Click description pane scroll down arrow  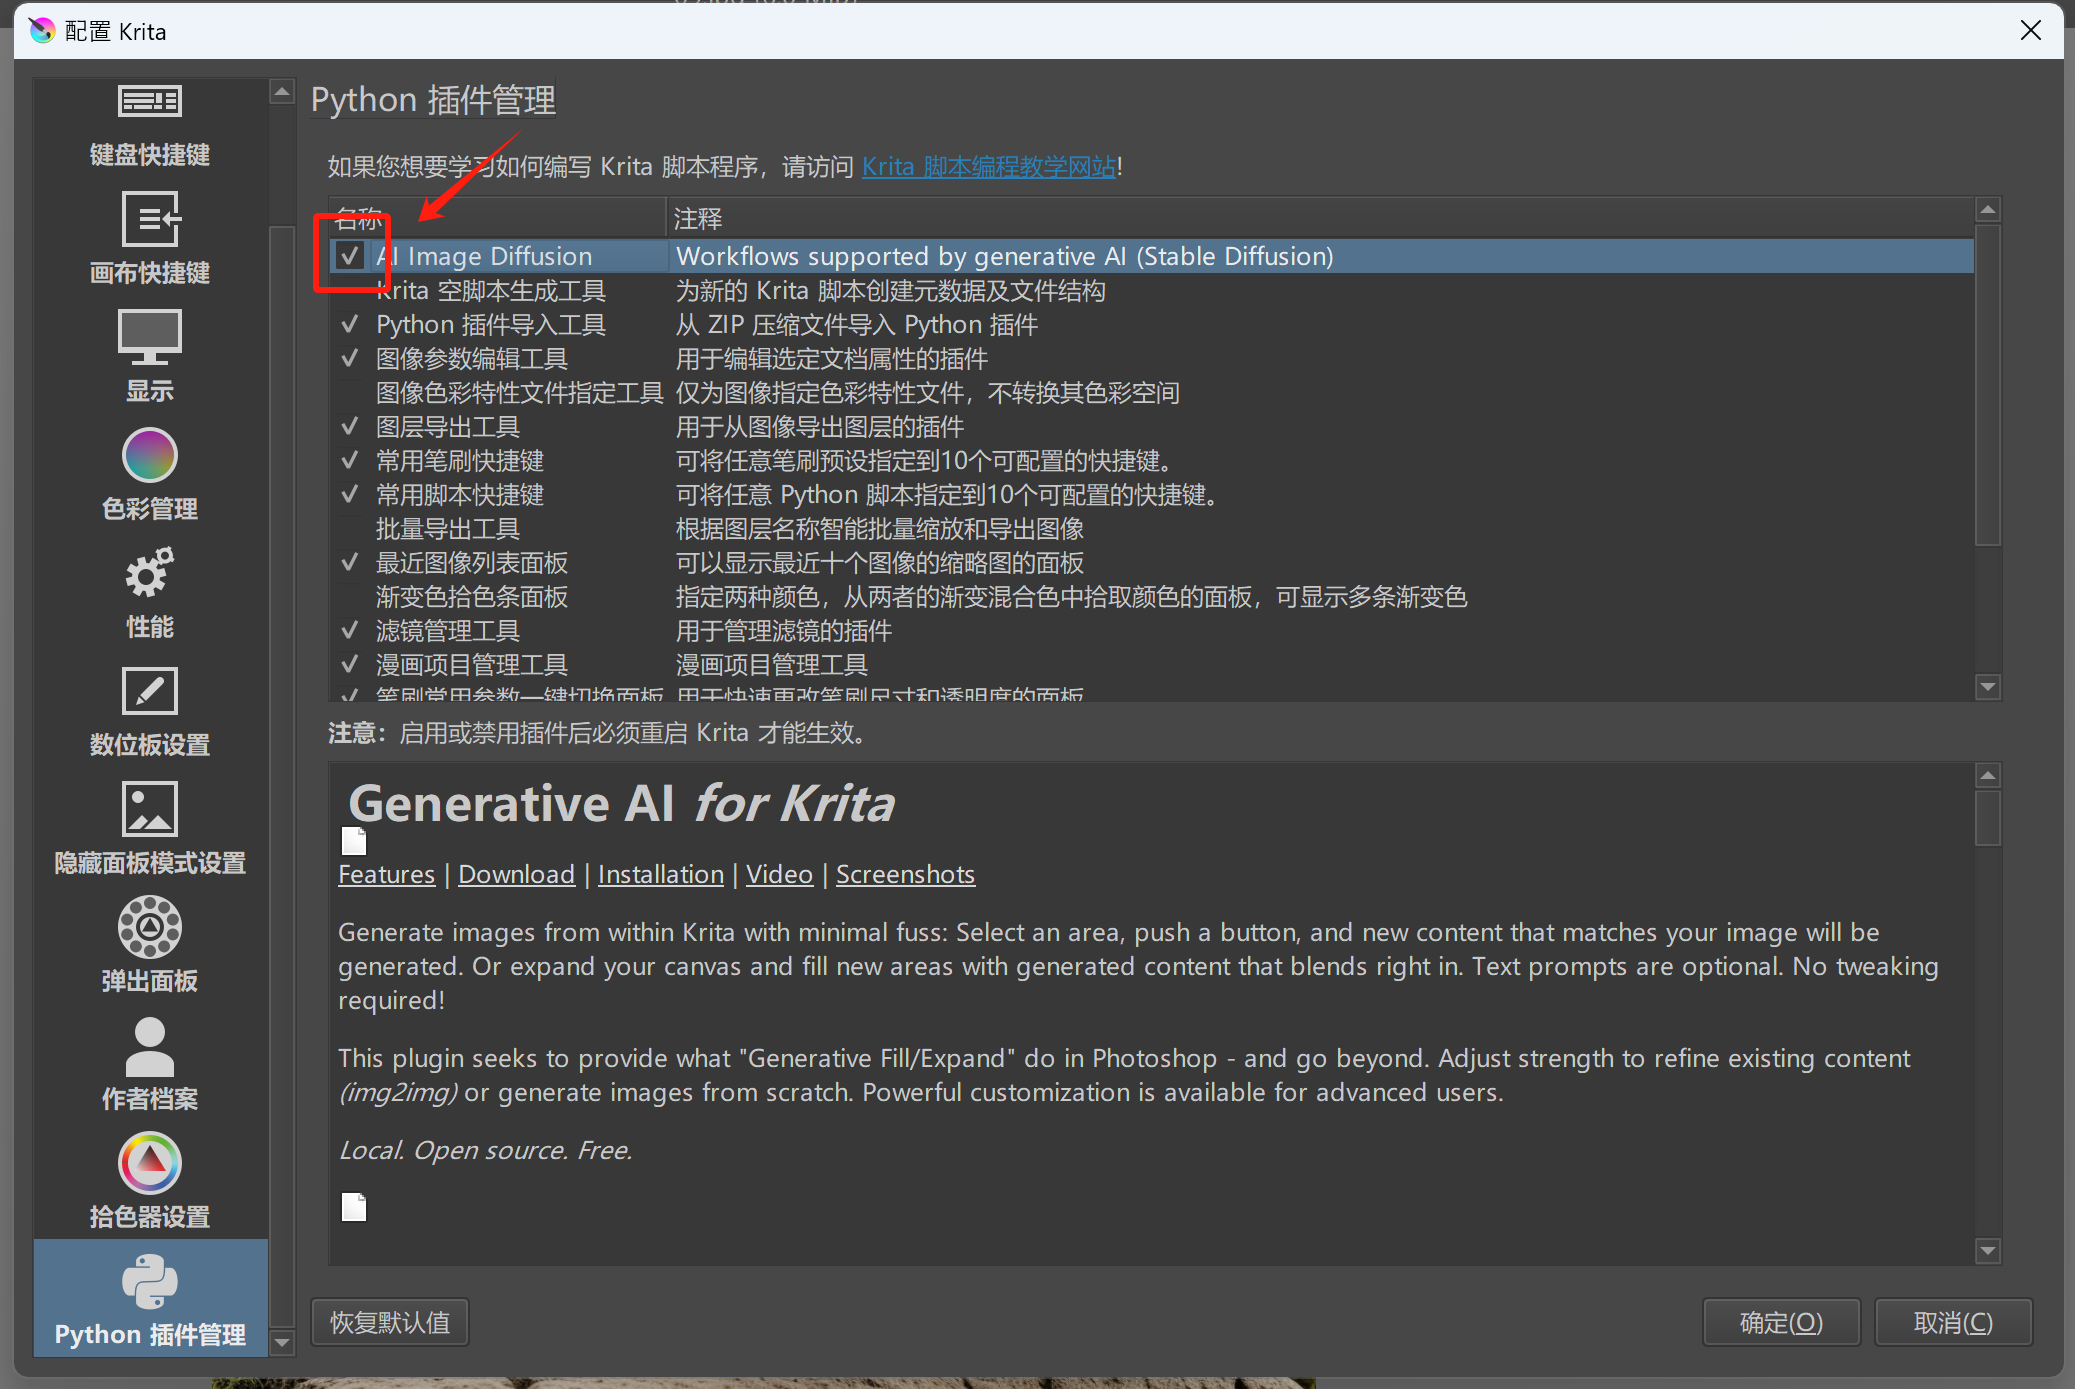[x=1988, y=1250]
